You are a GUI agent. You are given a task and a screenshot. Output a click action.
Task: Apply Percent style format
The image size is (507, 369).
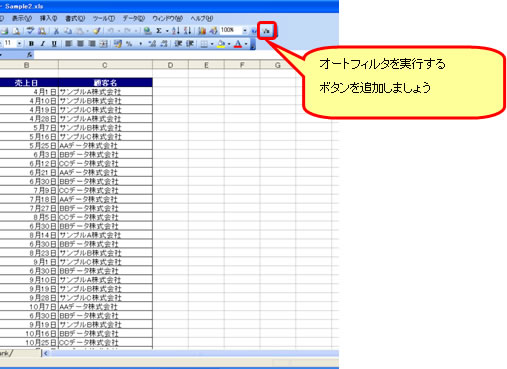coord(129,44)
